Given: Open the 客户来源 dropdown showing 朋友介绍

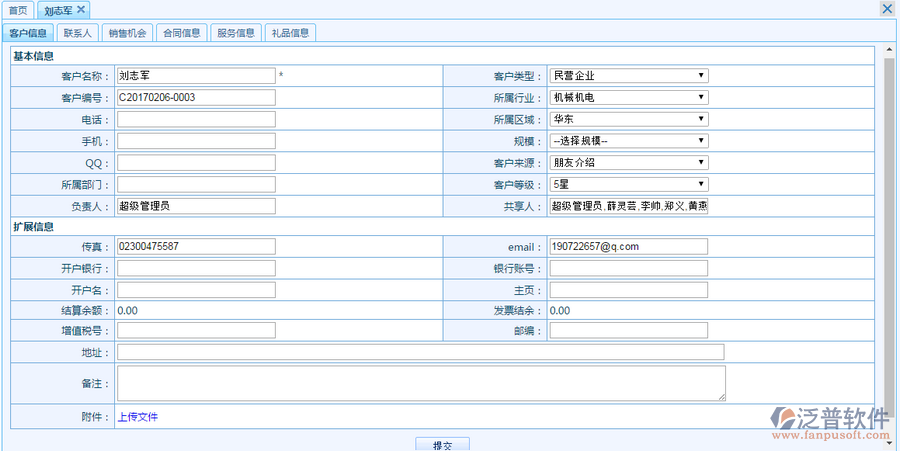Looking at the screenshot, I should pyautogui.click(x=629, y=162).
